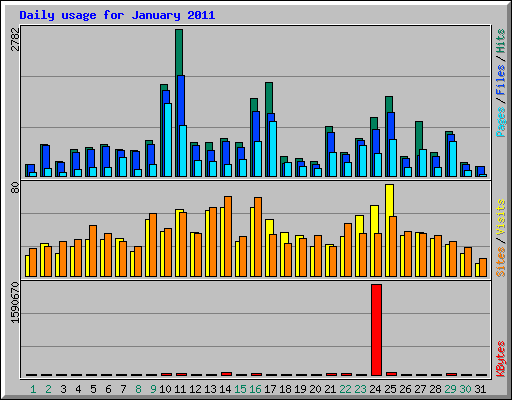Click day label 28 on the axis
This screenshot has width=512, height=400.
pyautogui.click(x=435, y=389)
